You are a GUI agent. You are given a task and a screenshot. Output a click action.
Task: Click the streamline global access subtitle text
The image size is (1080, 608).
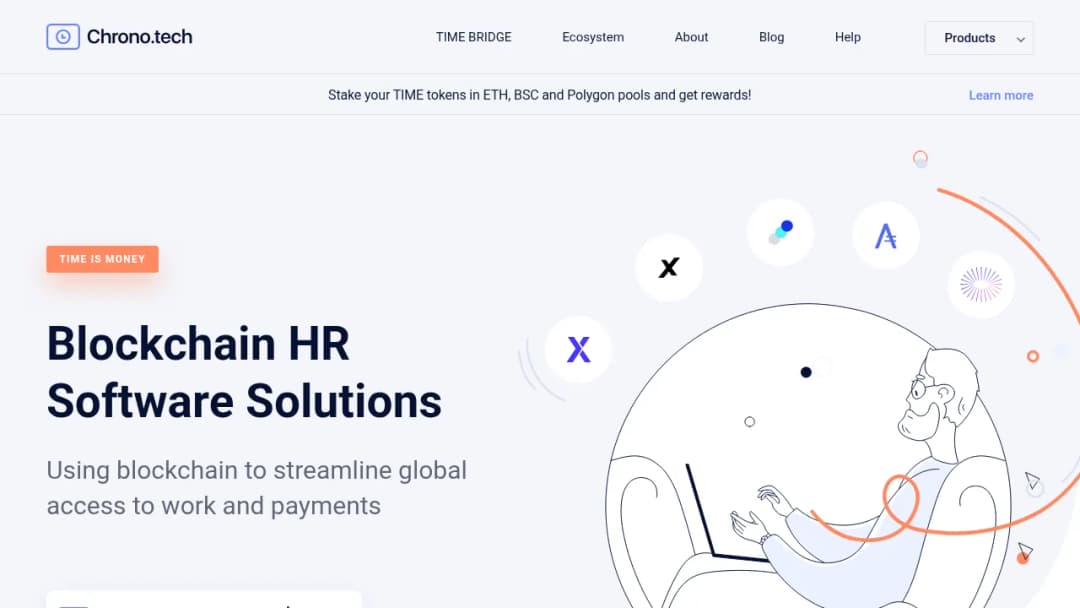[257, 488]
